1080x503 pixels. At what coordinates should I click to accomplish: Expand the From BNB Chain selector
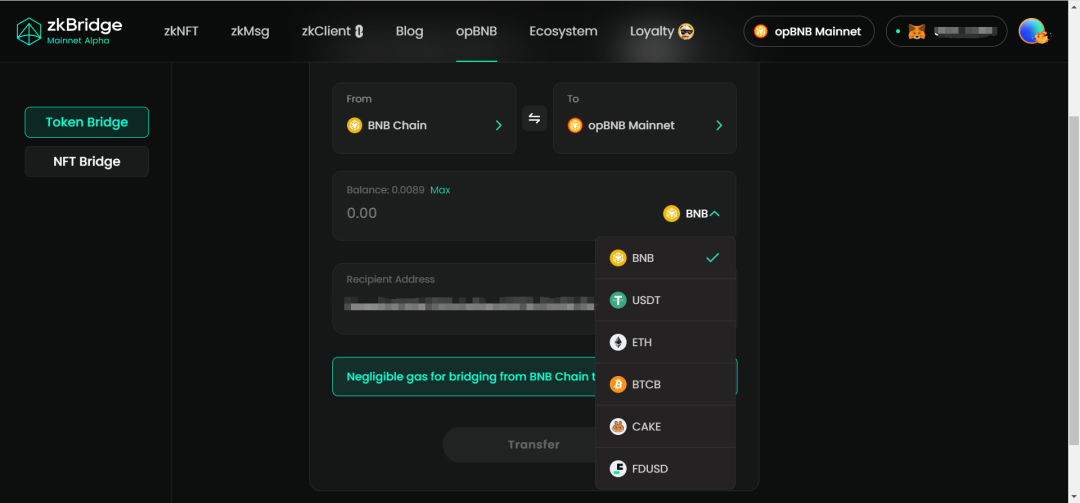point(424,119)
